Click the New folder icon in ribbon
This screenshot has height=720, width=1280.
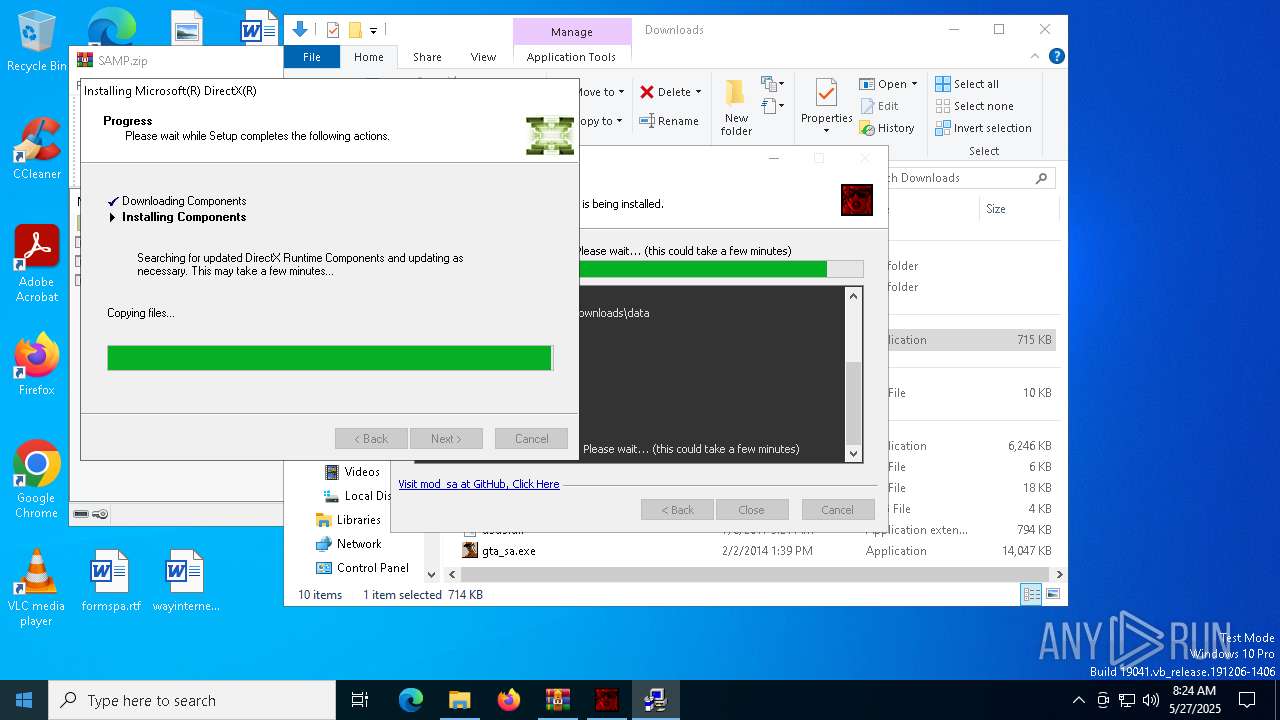tap(736, 107)
